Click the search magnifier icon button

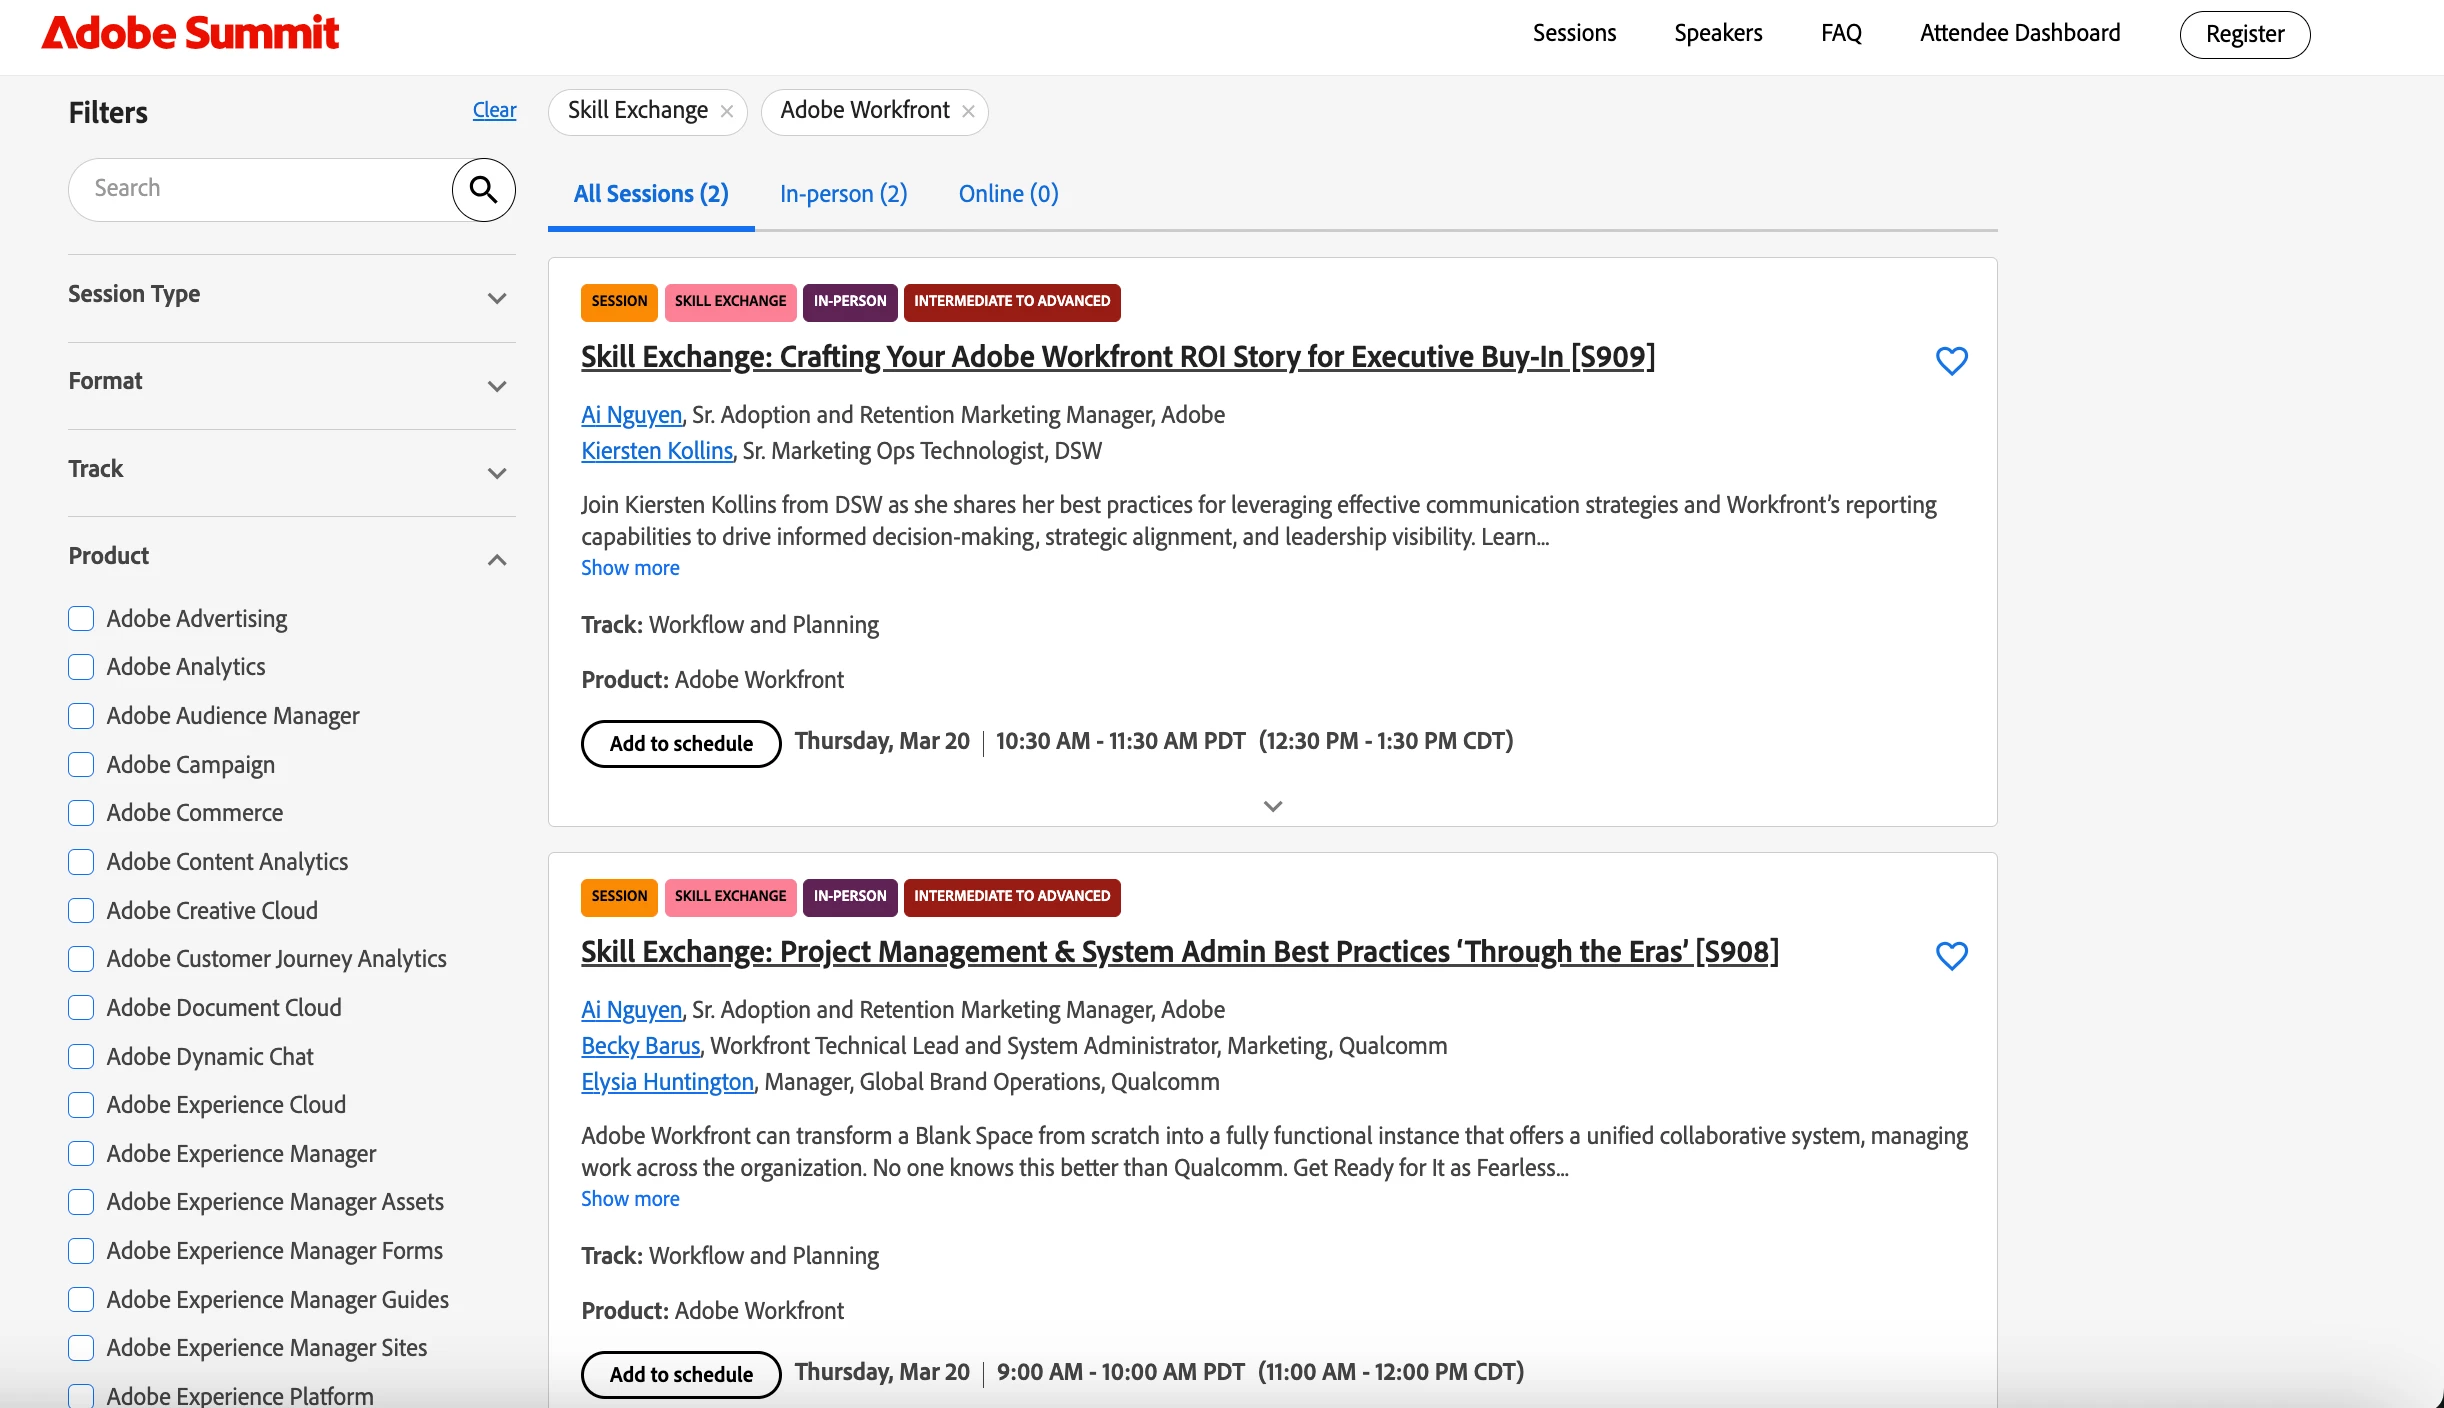point(483,189)
